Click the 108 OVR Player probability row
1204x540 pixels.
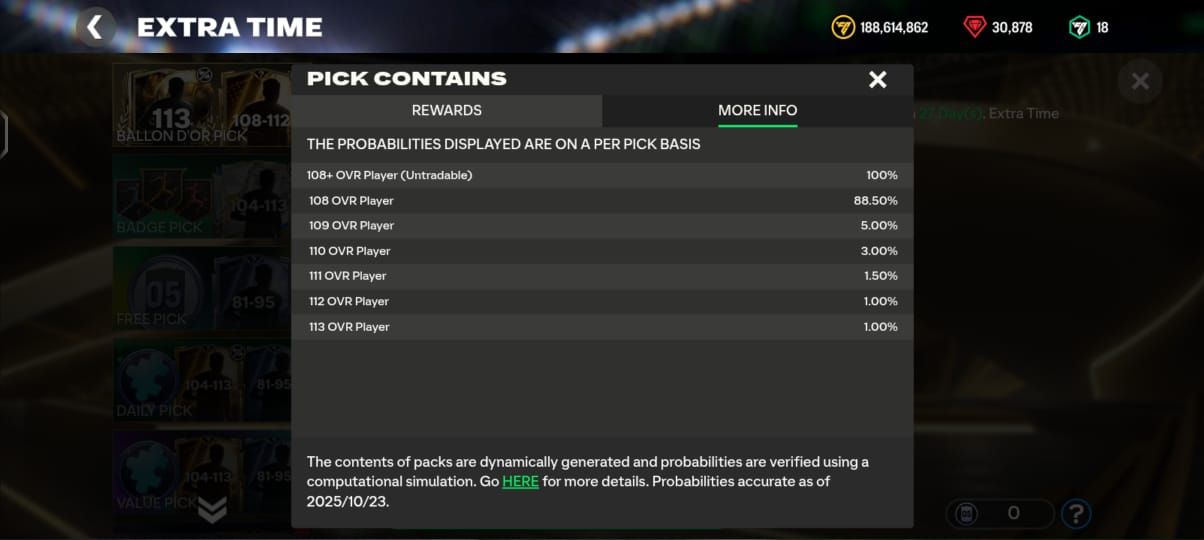pyautogui.click(x=602, y=201)
